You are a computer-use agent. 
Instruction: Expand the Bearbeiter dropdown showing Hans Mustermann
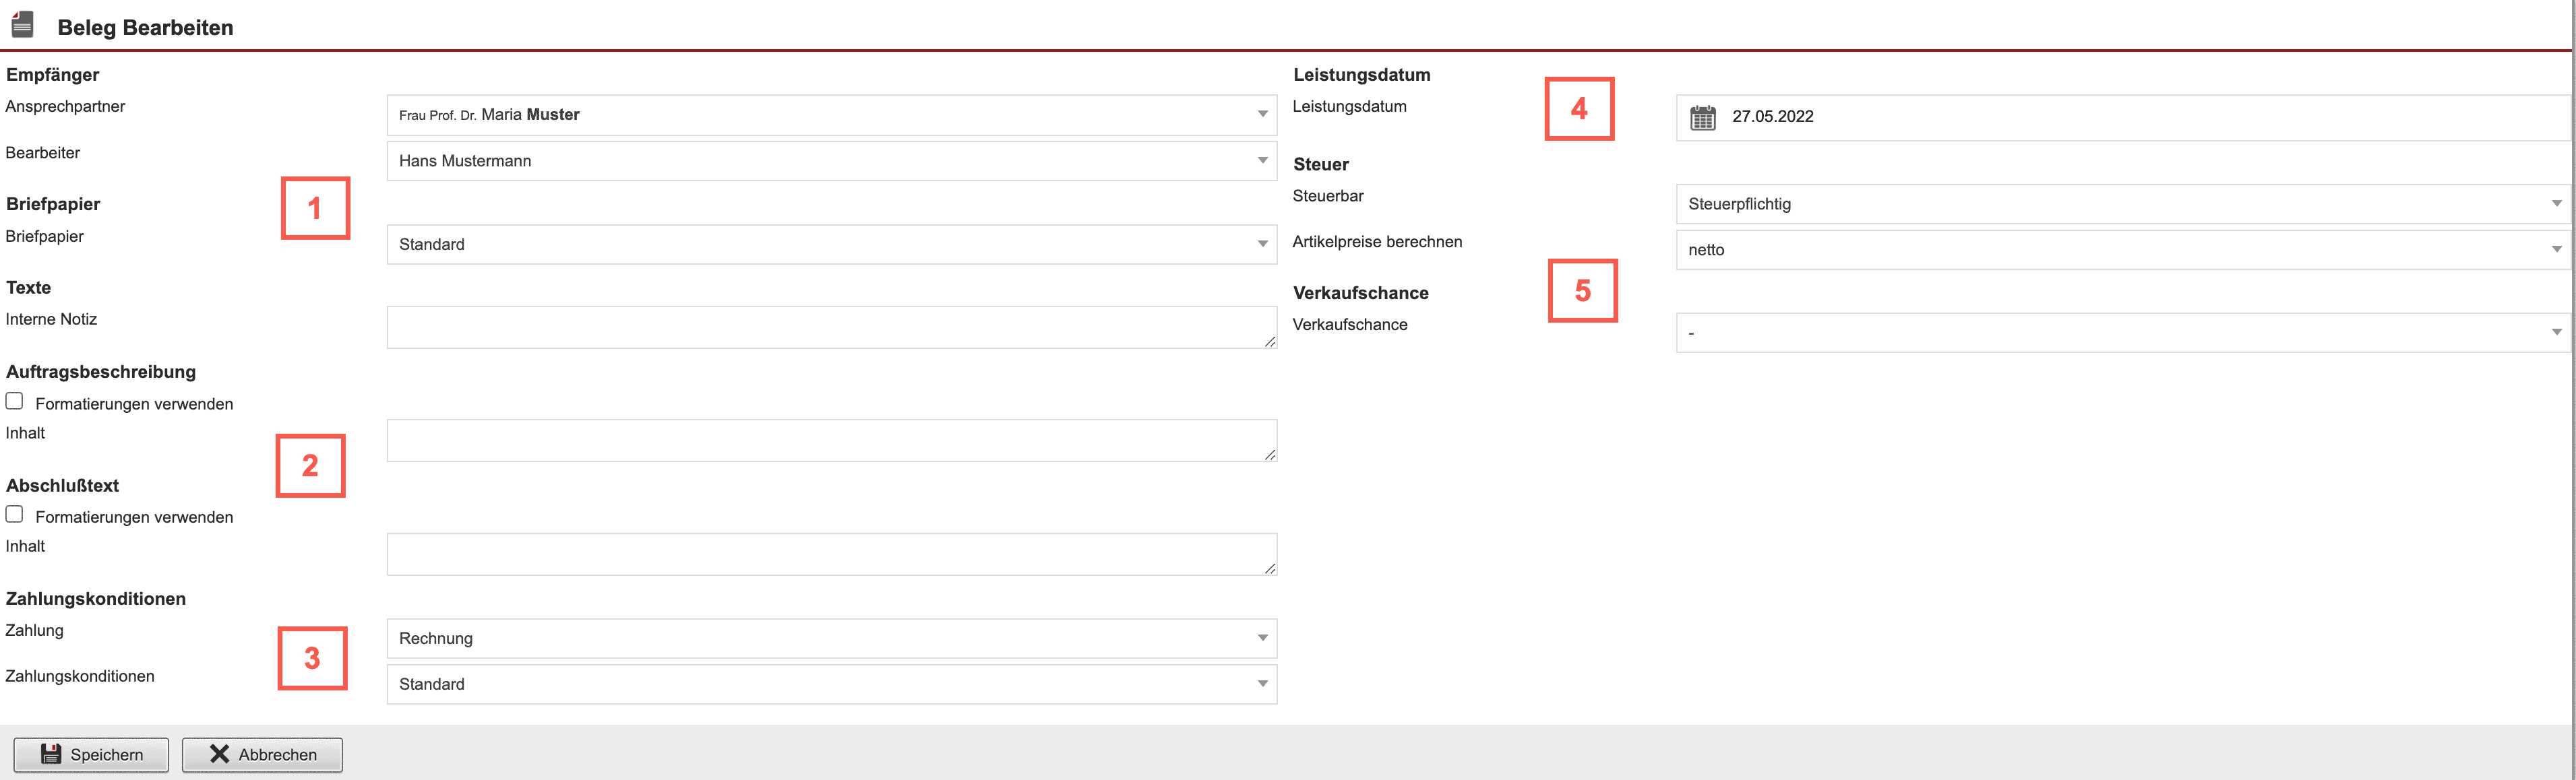pos(831,161)
